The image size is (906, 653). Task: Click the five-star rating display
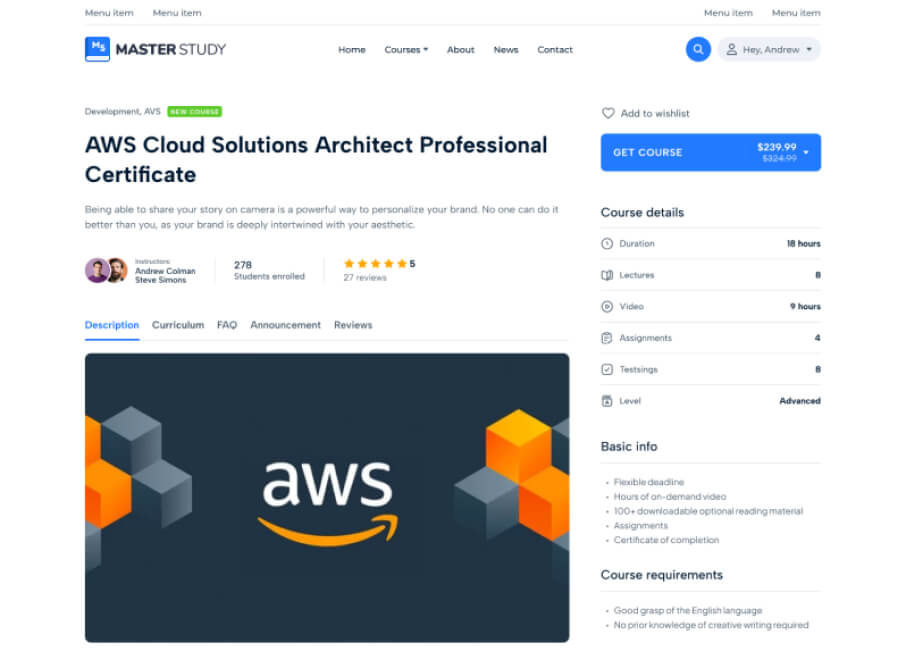pyautogui.click(x=375, y=264)
